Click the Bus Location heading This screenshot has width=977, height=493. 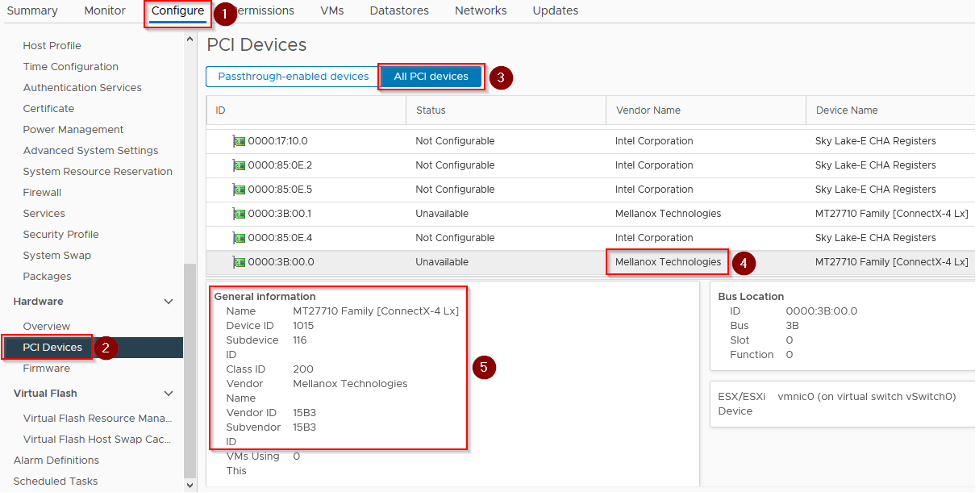tap(751, 297)
